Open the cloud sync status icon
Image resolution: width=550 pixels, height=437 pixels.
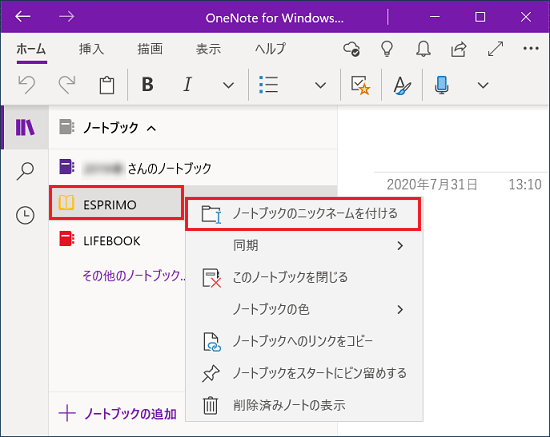point(351,49)
